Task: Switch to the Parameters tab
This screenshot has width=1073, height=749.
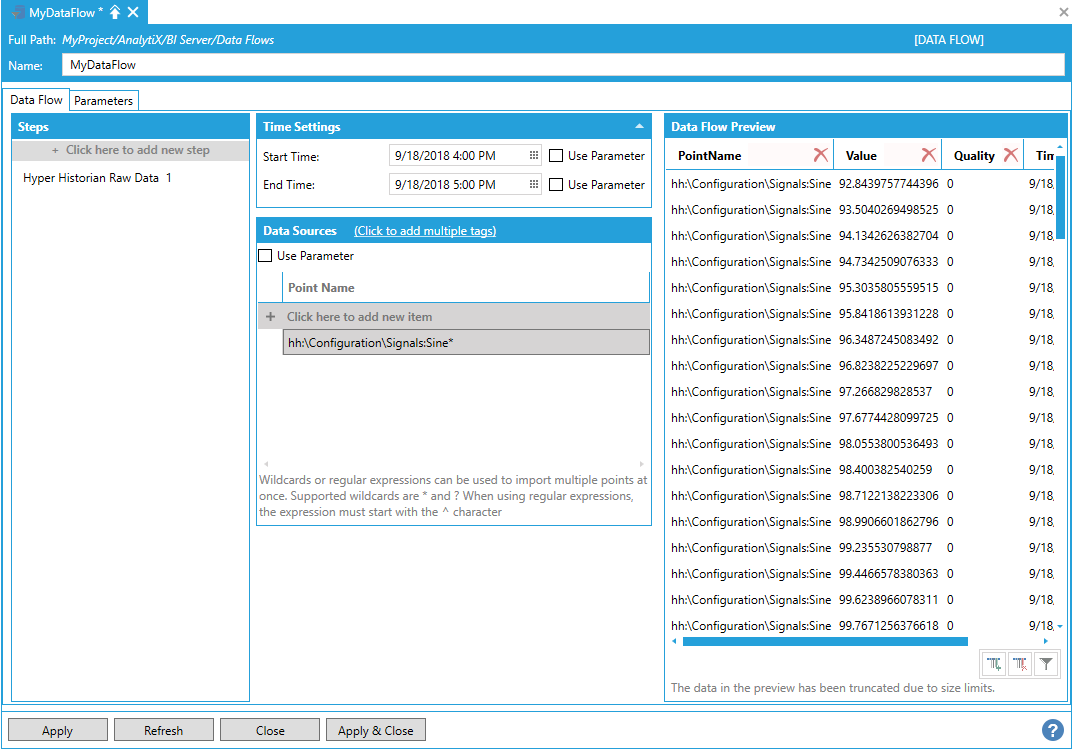Action: point(103,101)
